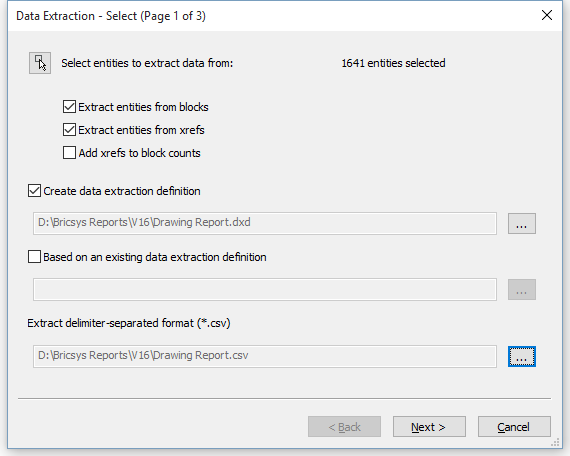The height and width of the screenshot is (456, 570).
Task: Click the Next > button
Action: tap(429, 427)
